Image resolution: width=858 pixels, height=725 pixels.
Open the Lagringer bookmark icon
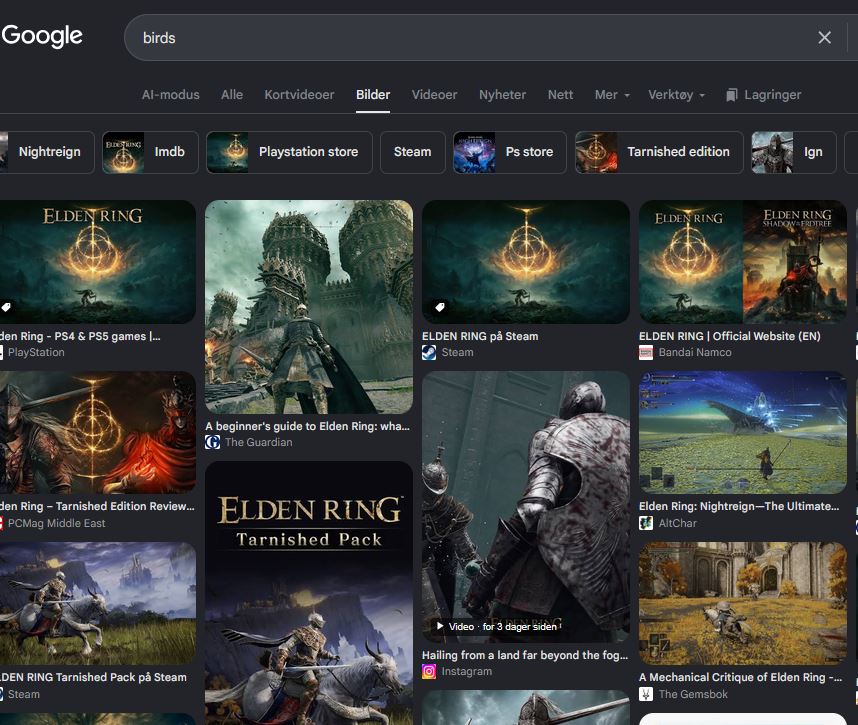click(732, 95)
